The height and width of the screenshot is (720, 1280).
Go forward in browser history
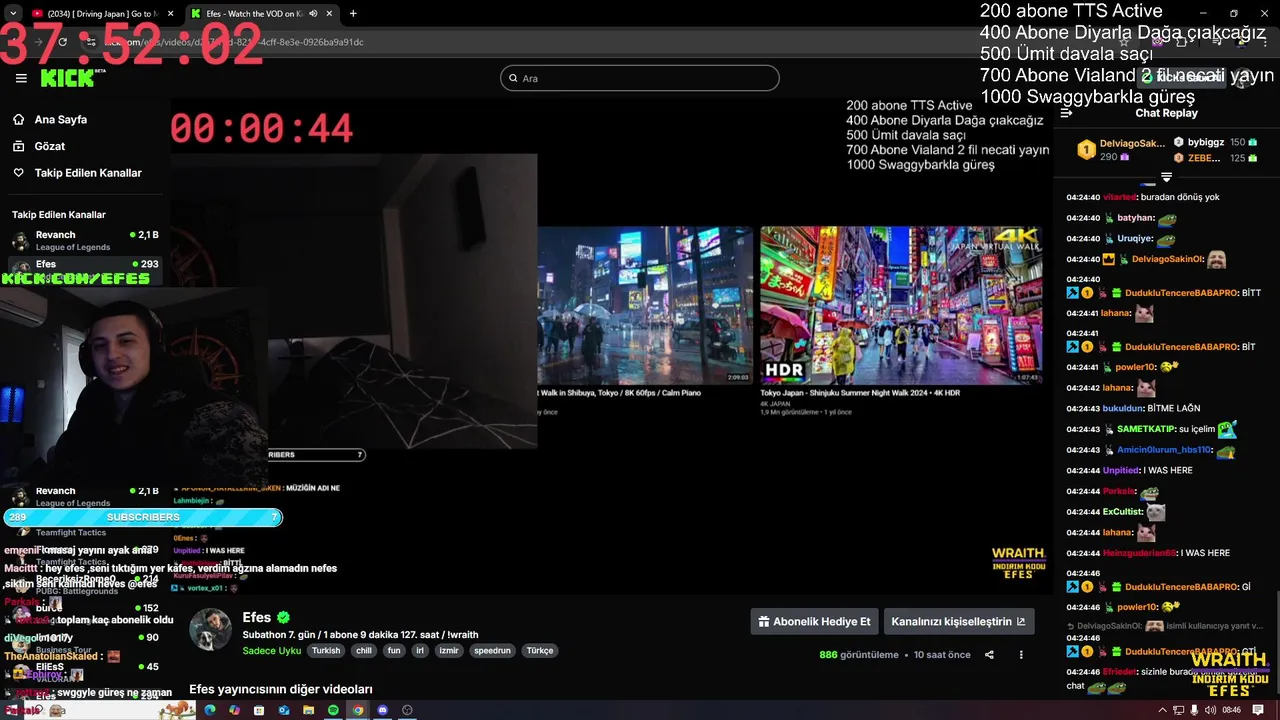(38, 42)
